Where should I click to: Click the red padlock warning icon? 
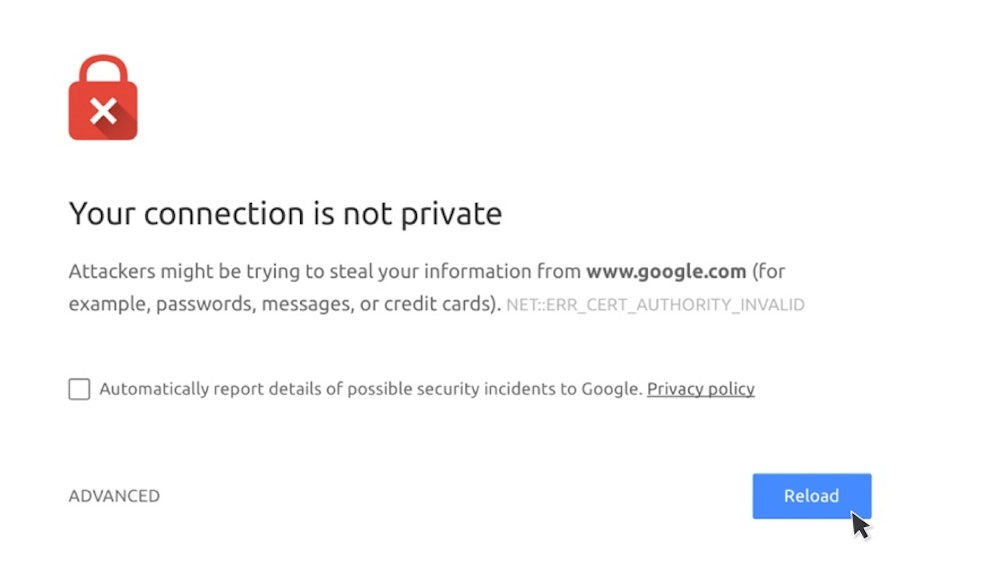(103, 98)
